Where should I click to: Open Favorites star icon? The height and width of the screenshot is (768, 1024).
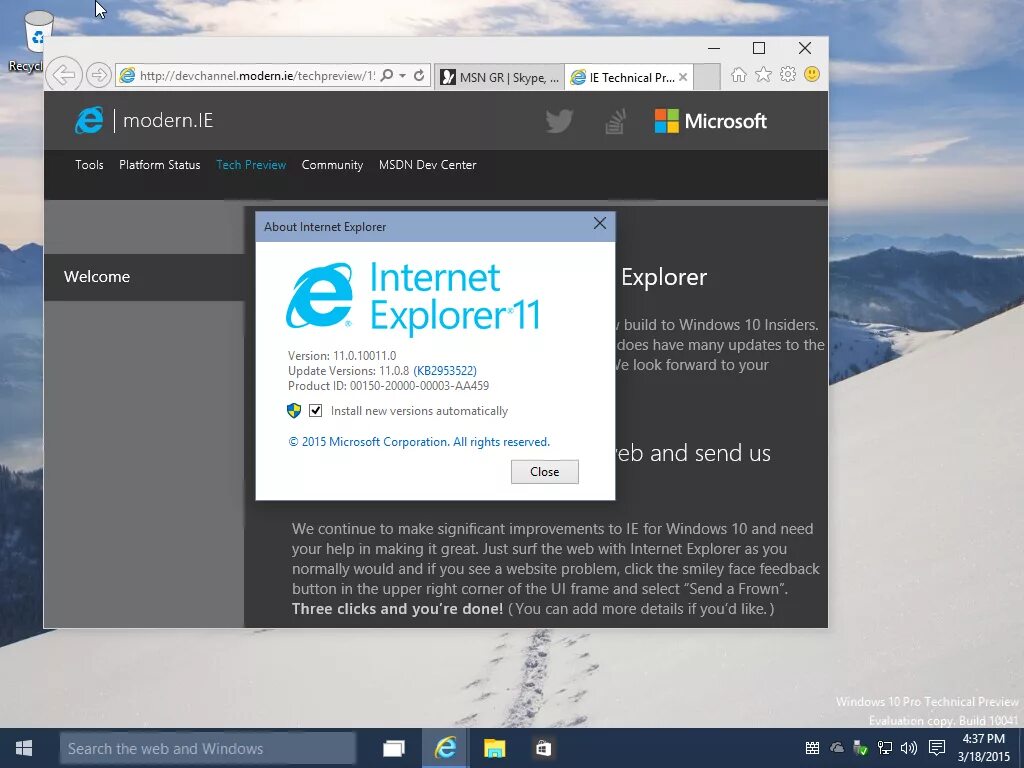[x=763, y=74]
